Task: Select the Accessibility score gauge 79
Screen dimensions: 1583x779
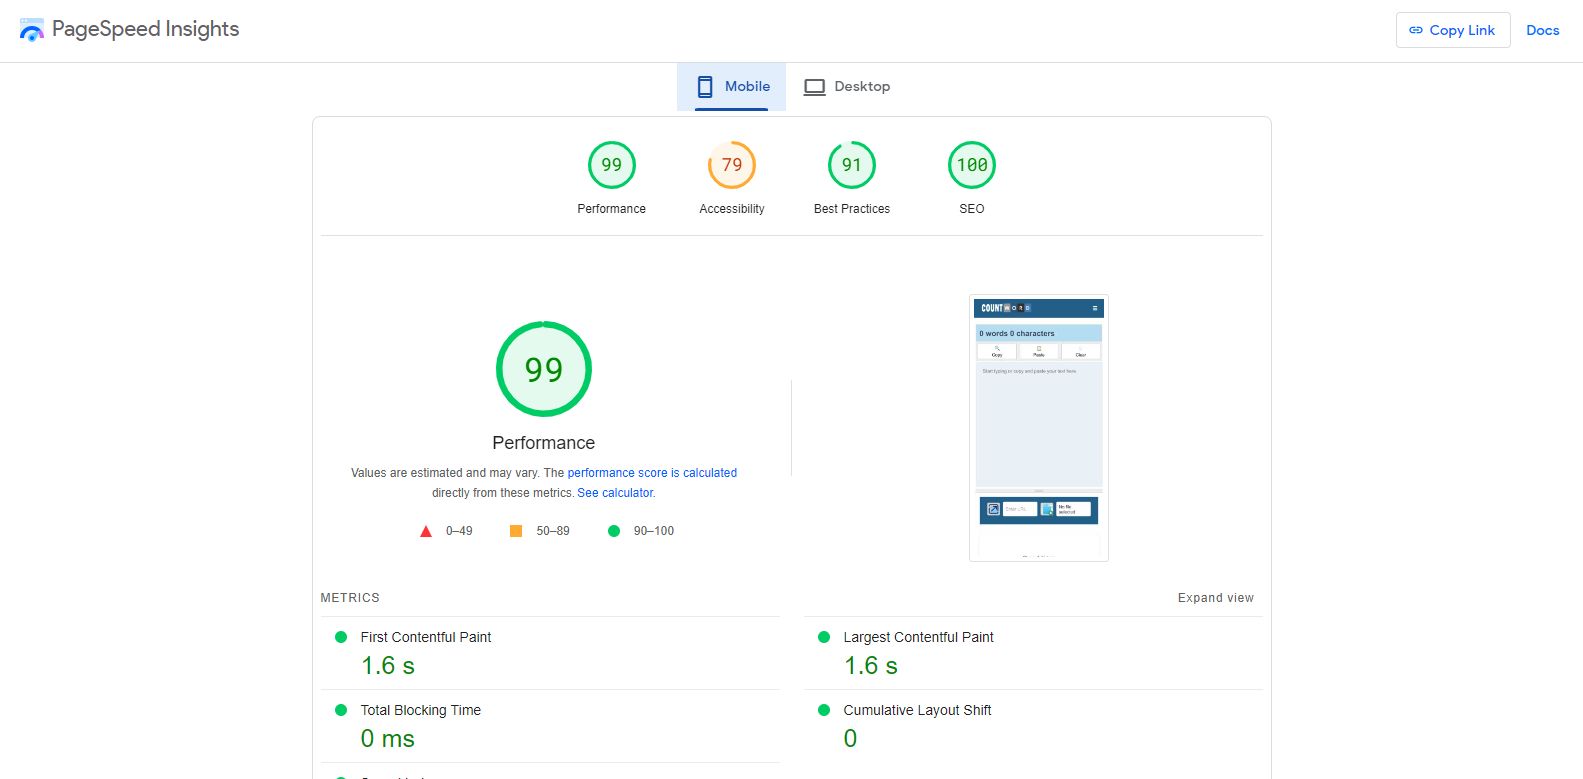Action: click(732, 165)
